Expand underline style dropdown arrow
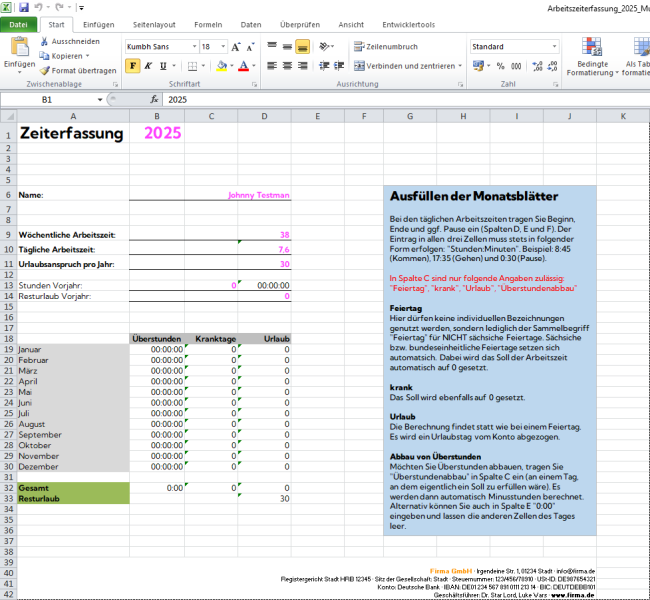Screen dimensions: 650x600 point(174,66)
